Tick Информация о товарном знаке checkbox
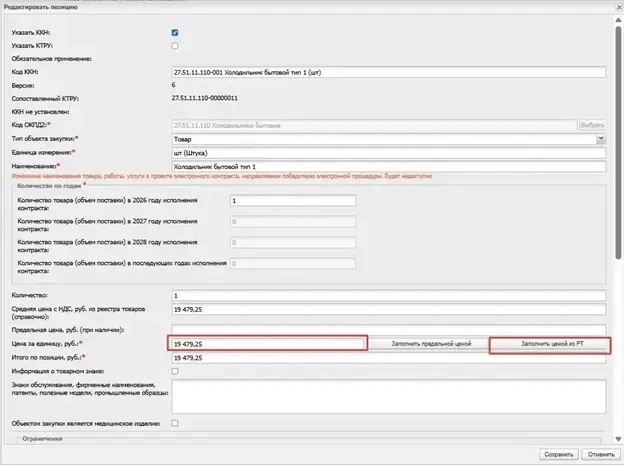Screen dimensions: 624x465 175,371
